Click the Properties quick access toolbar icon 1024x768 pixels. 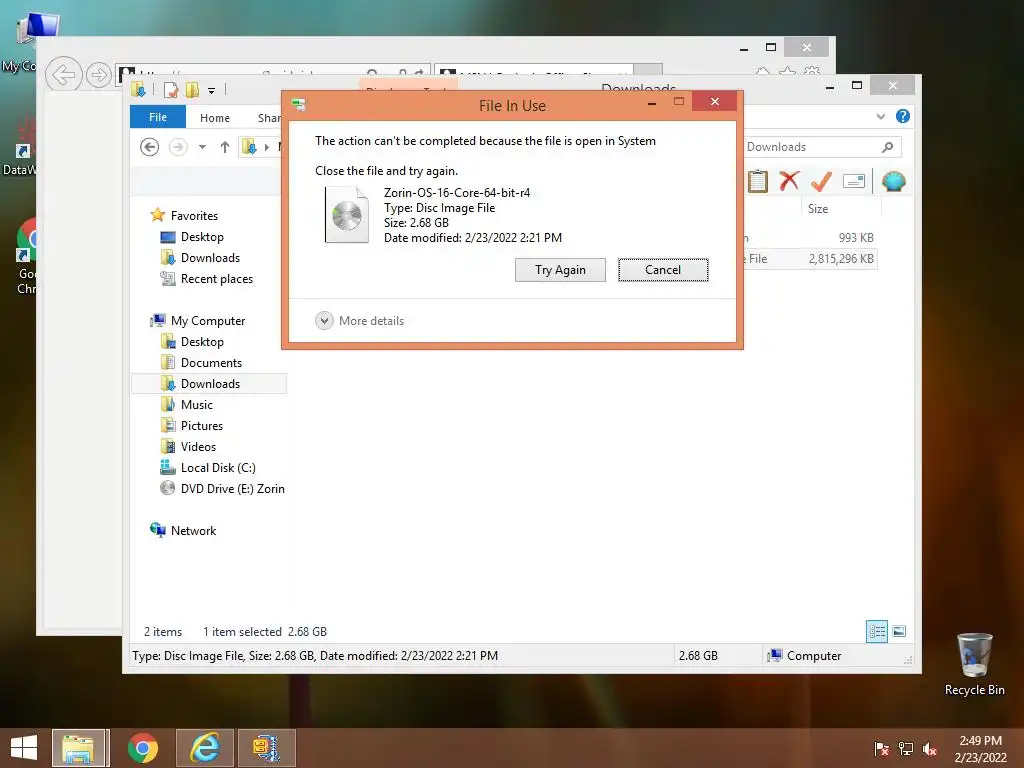tap(171, 89)
